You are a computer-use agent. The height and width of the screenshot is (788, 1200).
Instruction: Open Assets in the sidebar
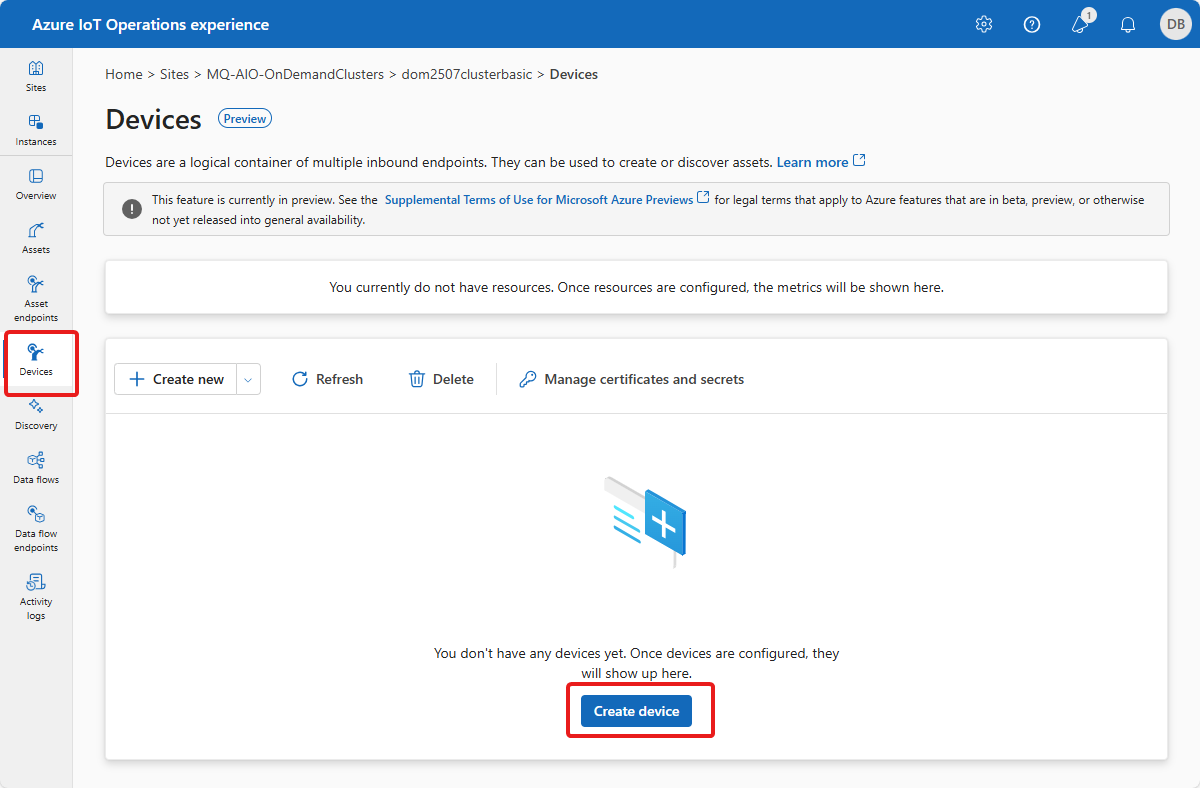(36, 238)
